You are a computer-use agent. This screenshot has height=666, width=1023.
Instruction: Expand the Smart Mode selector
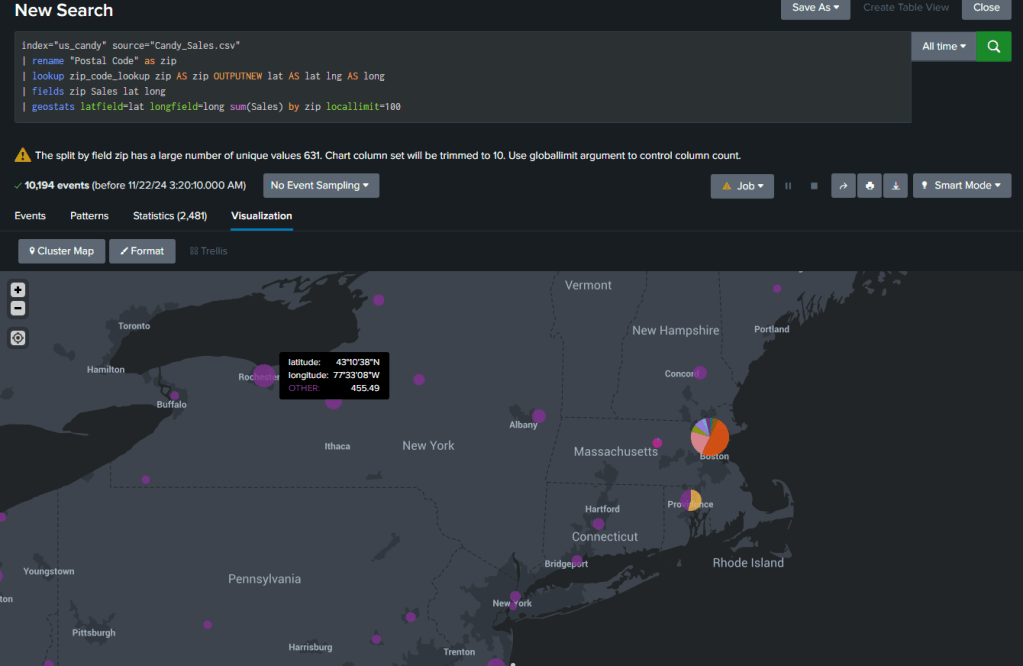tap(962, 186)
